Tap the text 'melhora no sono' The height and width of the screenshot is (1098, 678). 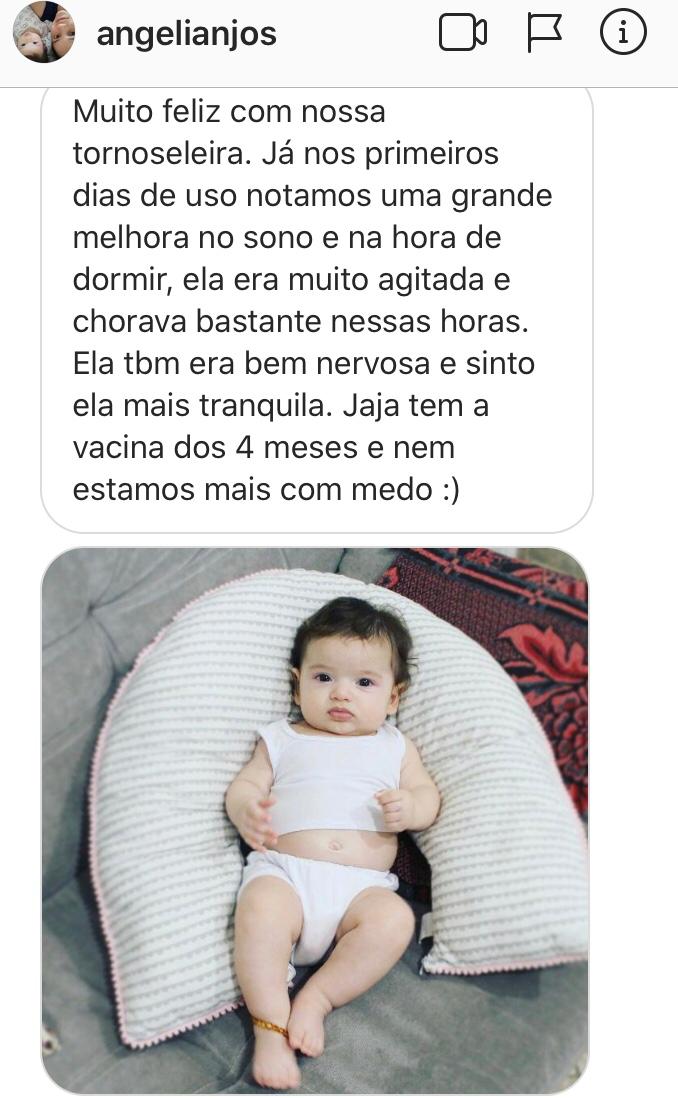(193, 237)
